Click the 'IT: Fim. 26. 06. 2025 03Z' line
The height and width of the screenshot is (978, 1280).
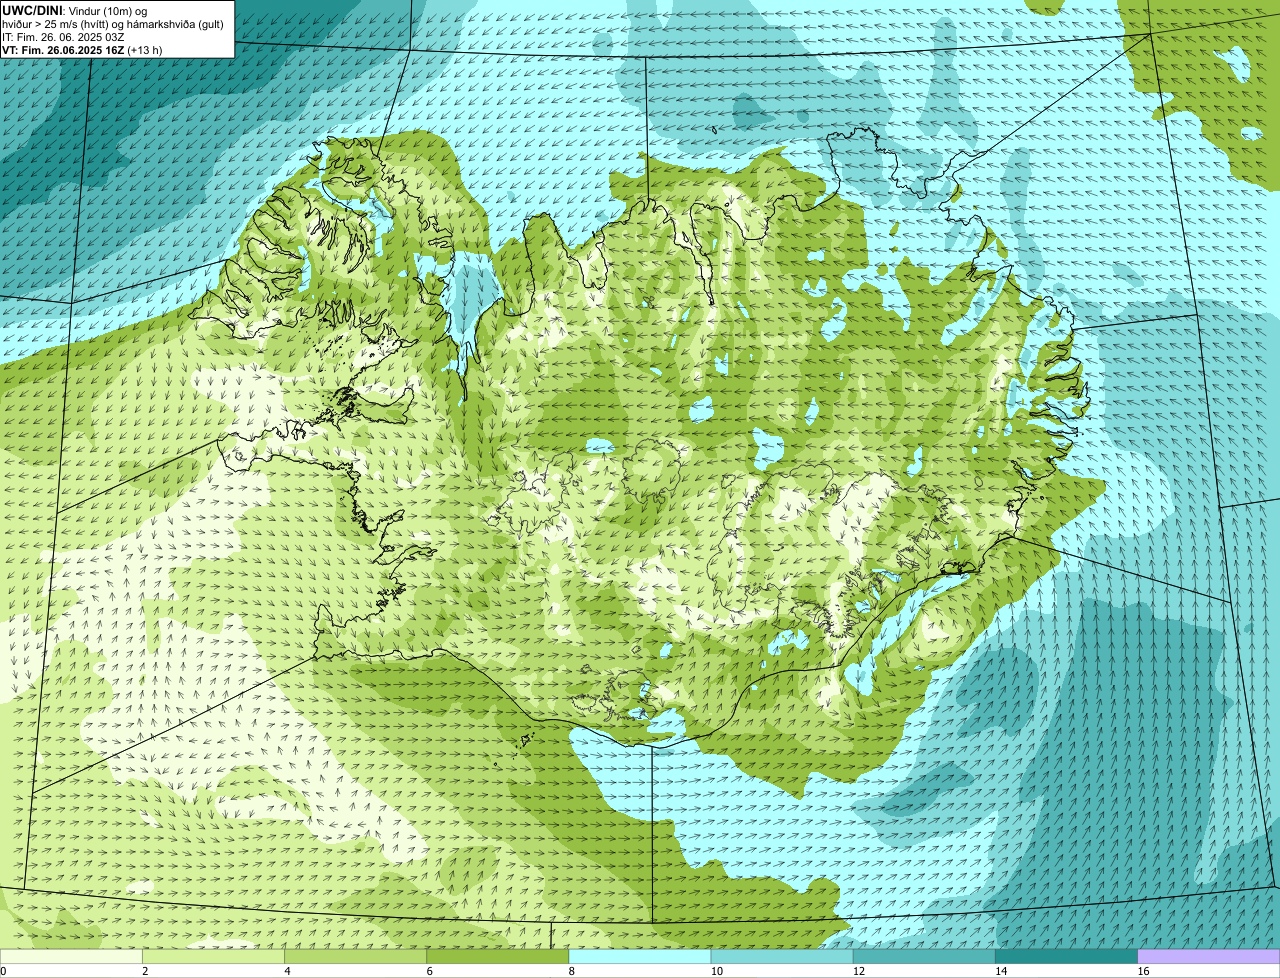point(63,37)
